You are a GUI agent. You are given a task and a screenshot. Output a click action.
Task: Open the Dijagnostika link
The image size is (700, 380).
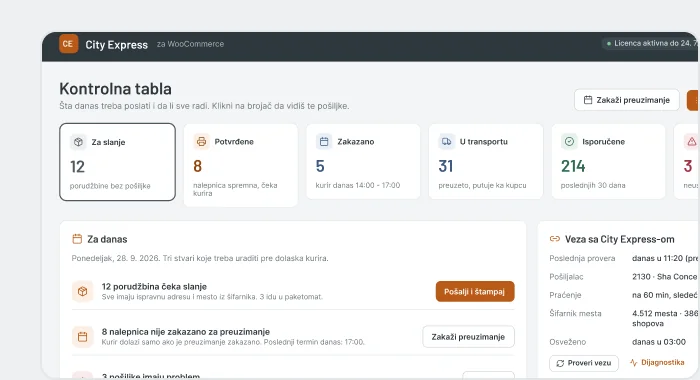pyautogui.click(x=657, y=363)
